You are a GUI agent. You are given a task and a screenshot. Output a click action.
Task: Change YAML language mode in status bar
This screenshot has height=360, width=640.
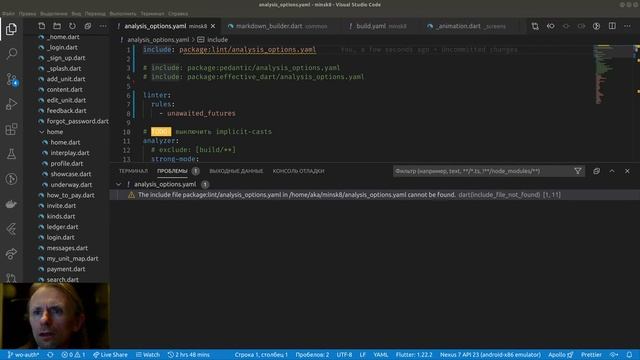[x=381, y=355]
